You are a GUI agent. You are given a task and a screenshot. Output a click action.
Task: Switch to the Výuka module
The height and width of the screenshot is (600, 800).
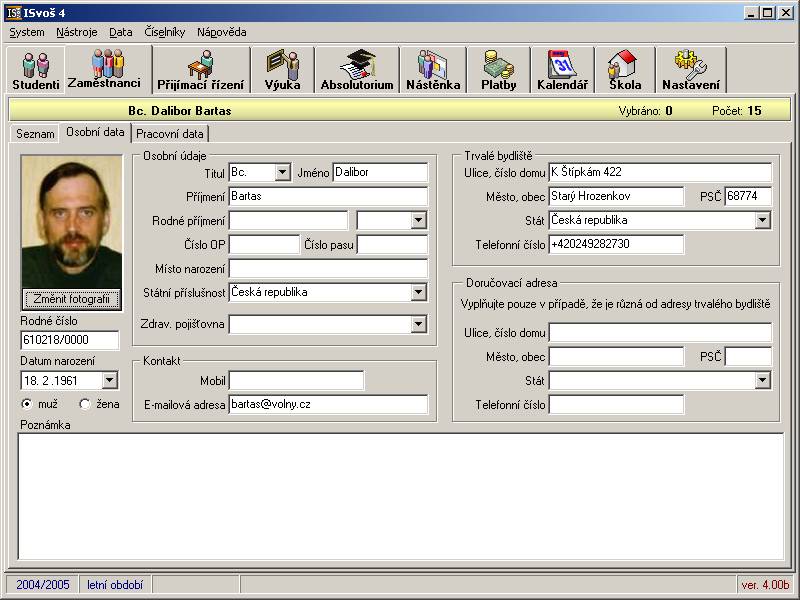282,70
